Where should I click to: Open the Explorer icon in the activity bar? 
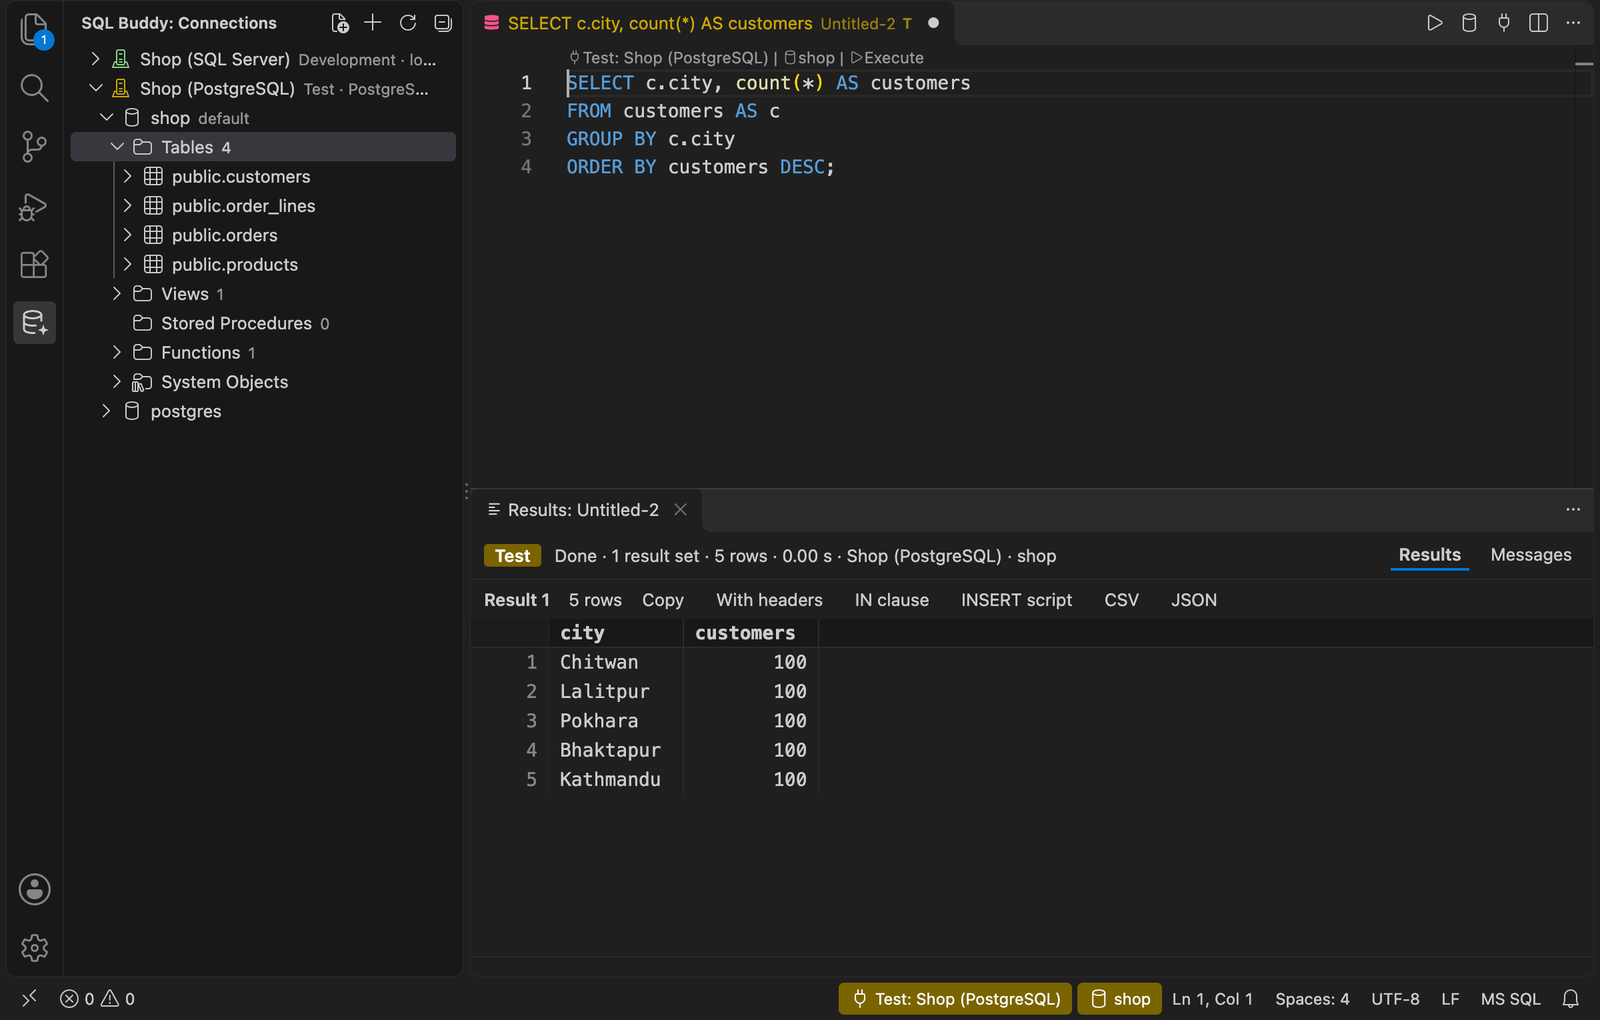point(34,30)
